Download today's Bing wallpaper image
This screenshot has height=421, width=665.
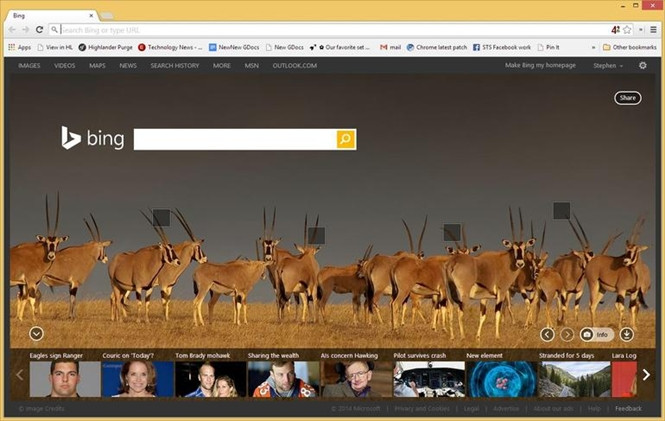click(x=627, y=334)
